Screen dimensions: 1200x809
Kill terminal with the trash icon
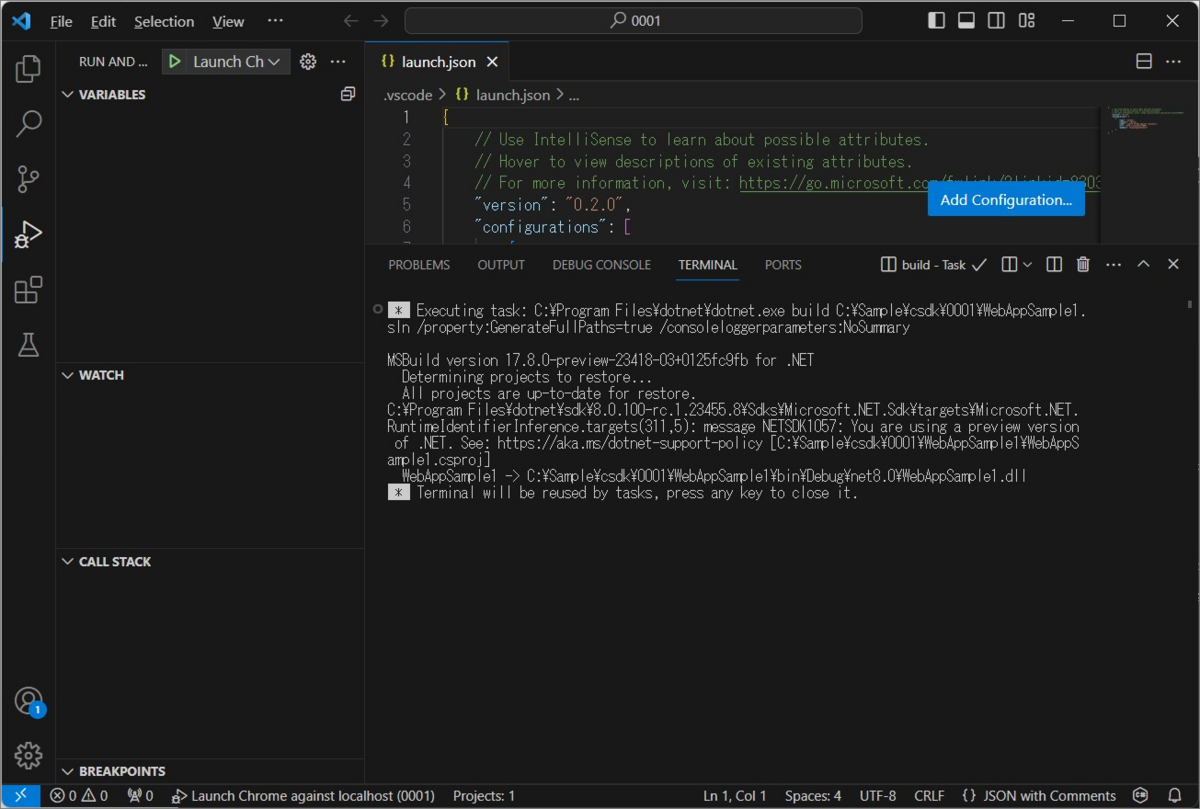pyautogui.click(x=1083, y=265)
